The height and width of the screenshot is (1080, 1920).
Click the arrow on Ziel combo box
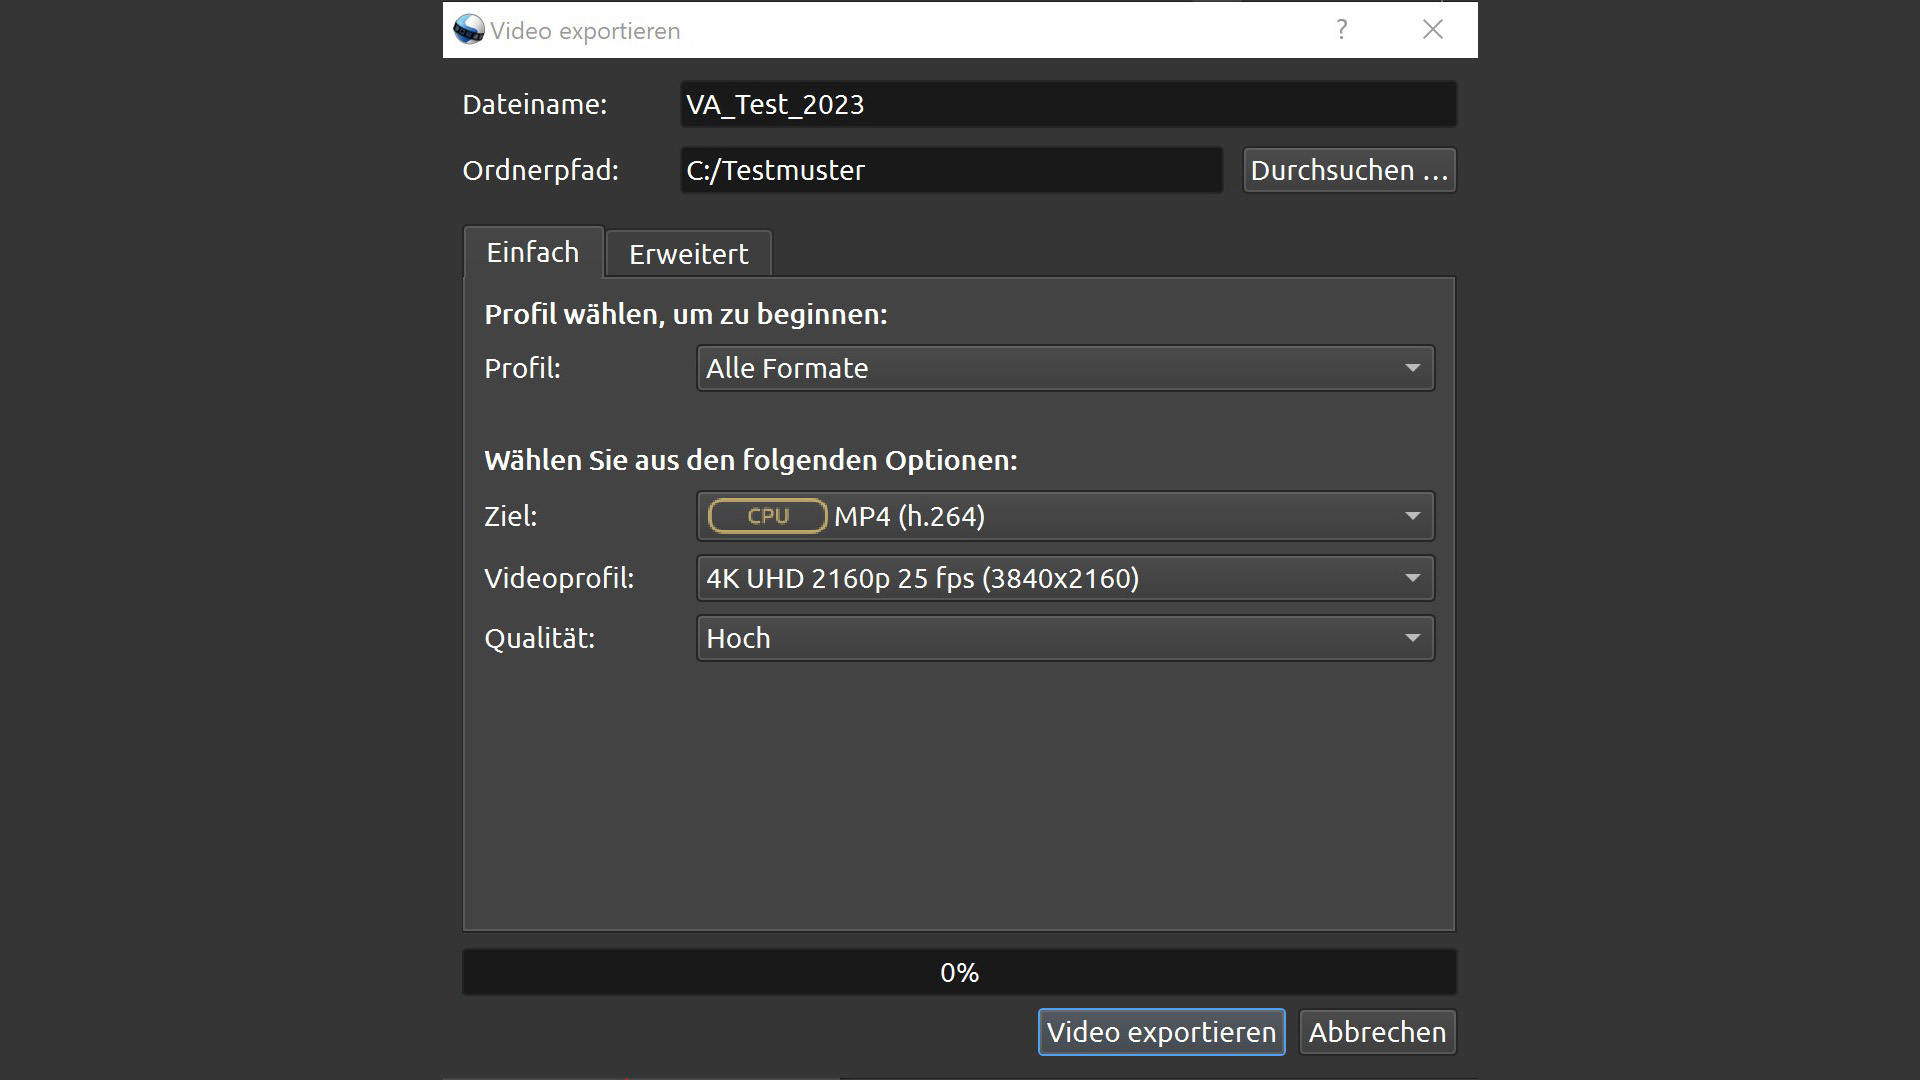(x=1412, y=516)
